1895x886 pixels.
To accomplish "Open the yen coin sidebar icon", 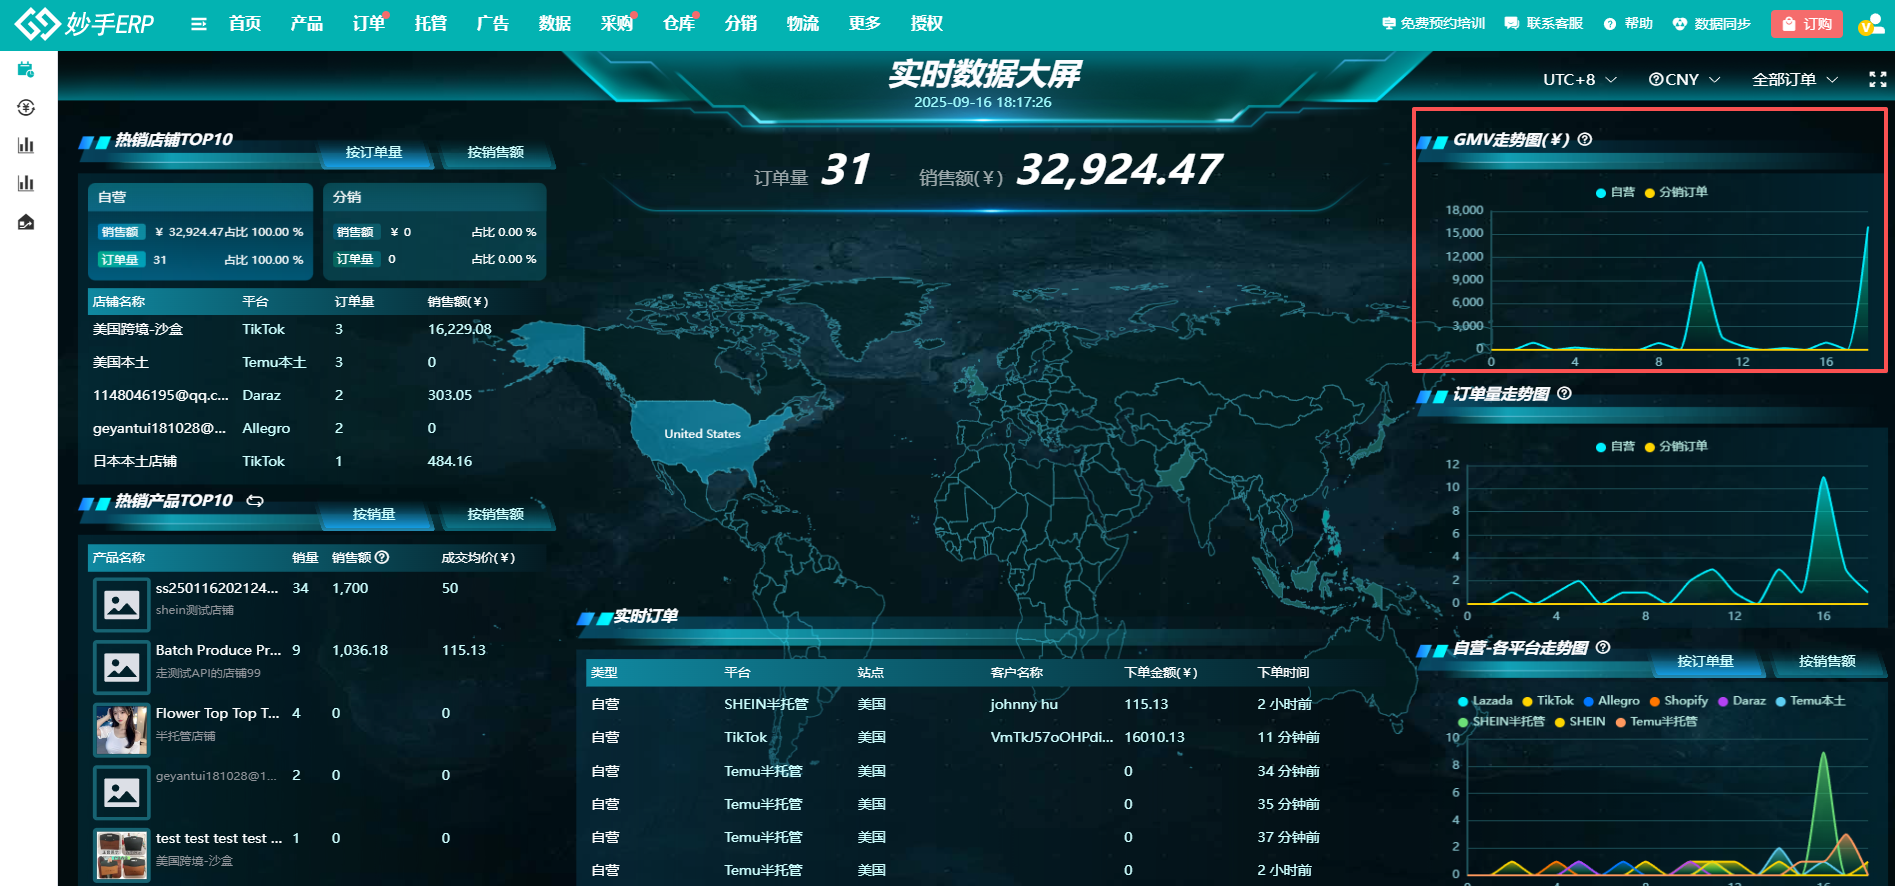I will pyautogui.click(x=26, y=107).
